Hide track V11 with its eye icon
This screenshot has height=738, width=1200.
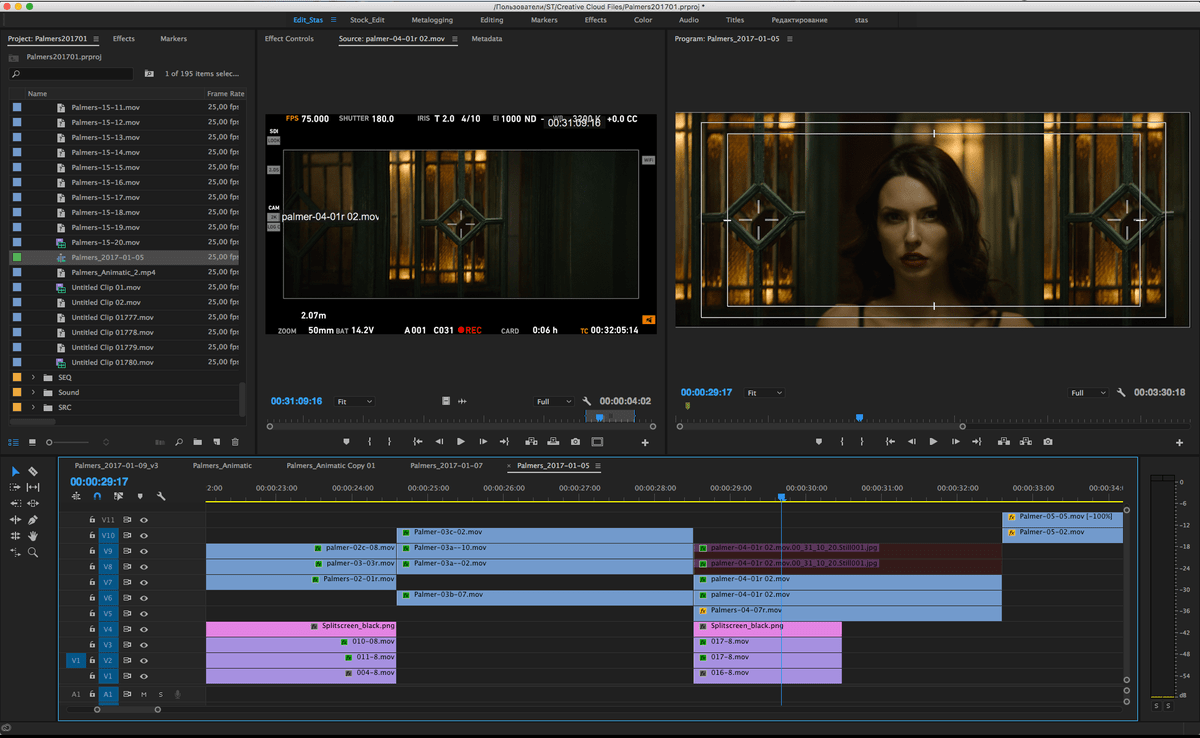[x=144, y=520]
